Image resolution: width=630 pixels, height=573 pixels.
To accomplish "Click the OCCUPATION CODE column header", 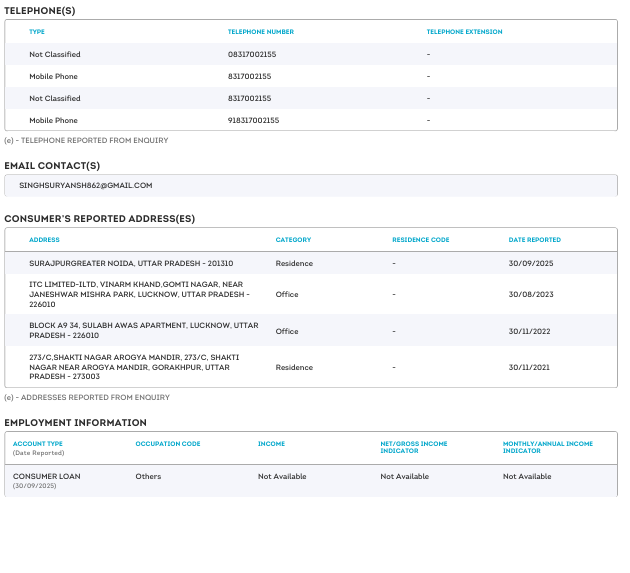I will (x=167, y=443).
